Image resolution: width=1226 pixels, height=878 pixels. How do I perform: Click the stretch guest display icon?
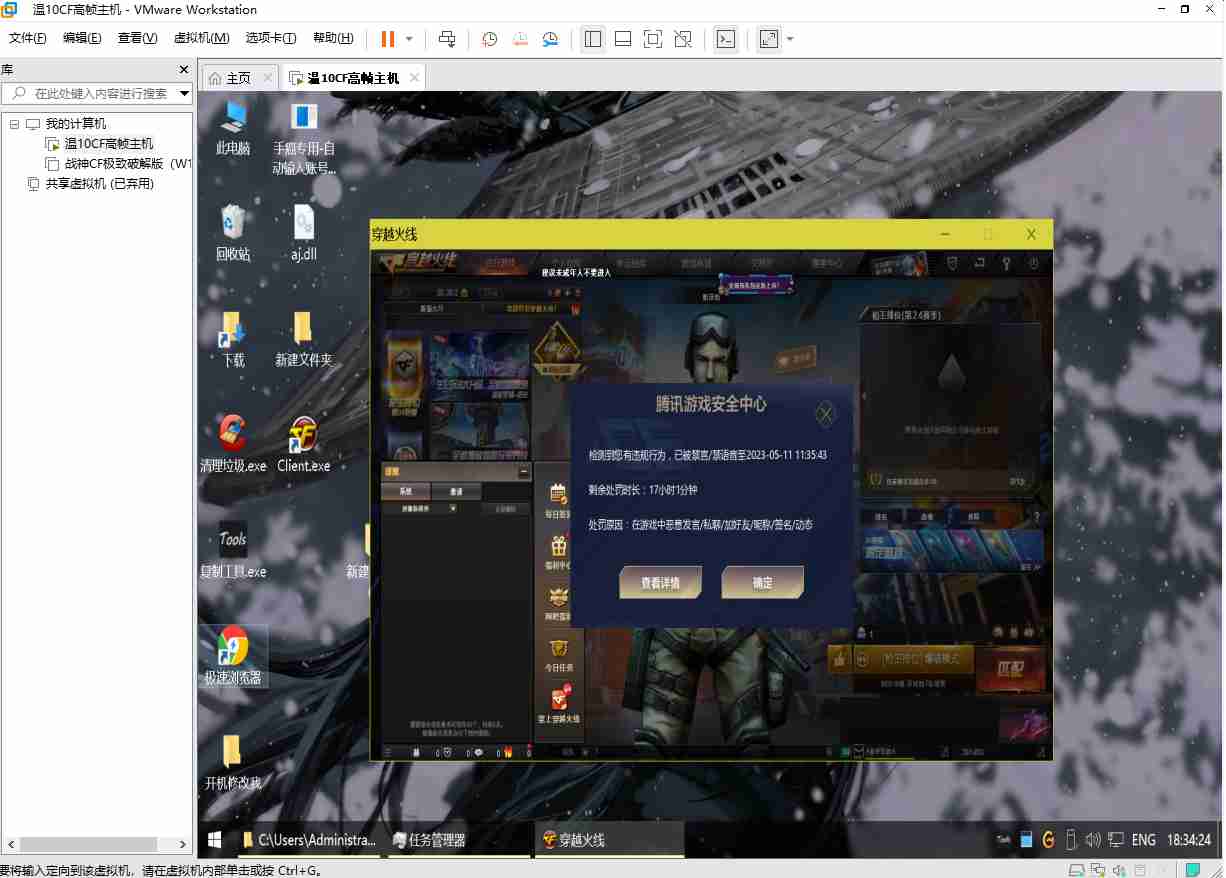point(768,39)
